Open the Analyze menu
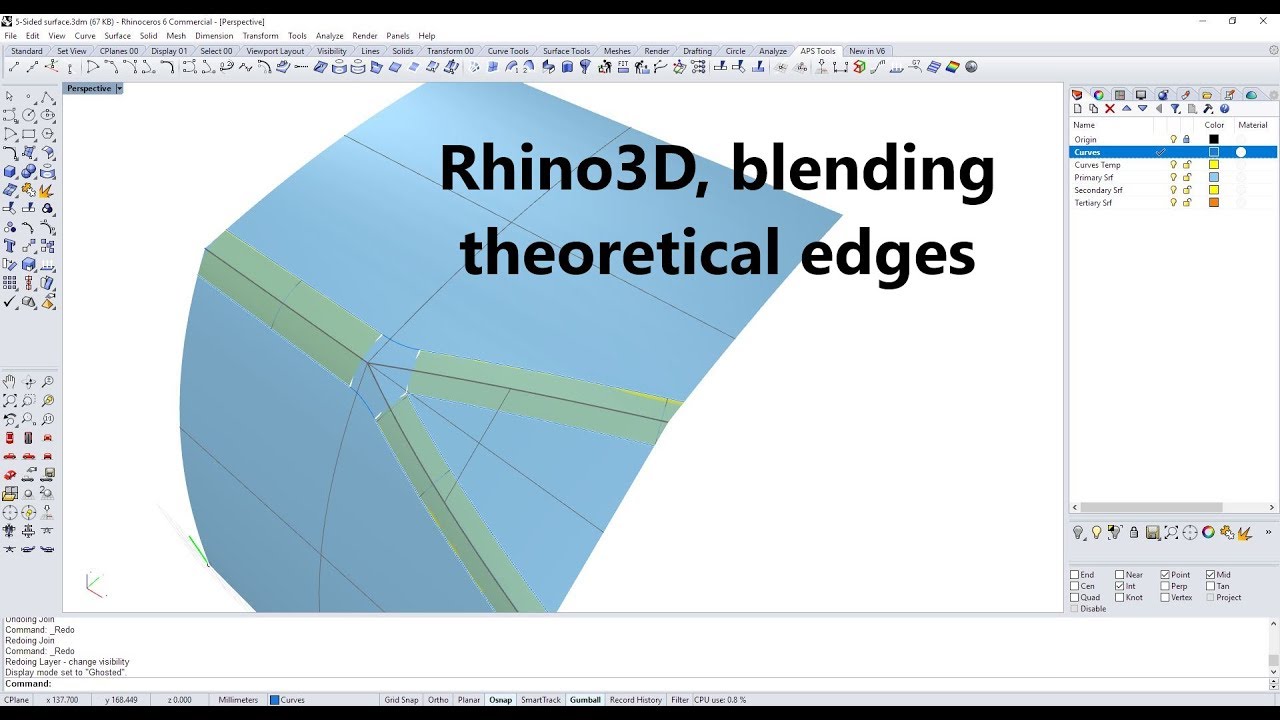 click(x=330, y=36)
